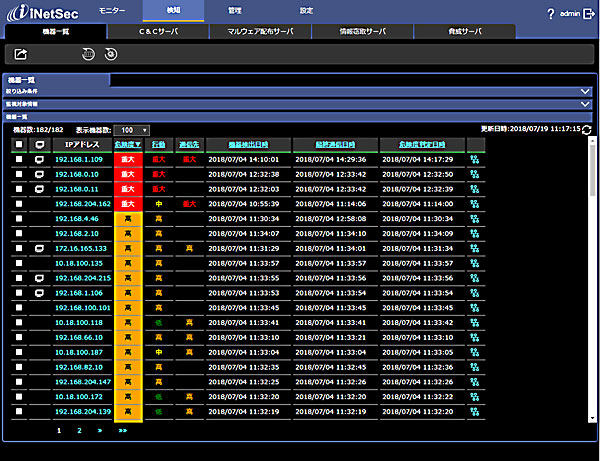The width and height of the screenshot is (600, 461).
Task: Open the 表示機器数 dropdown showing 100
Action: coord(131,130)
